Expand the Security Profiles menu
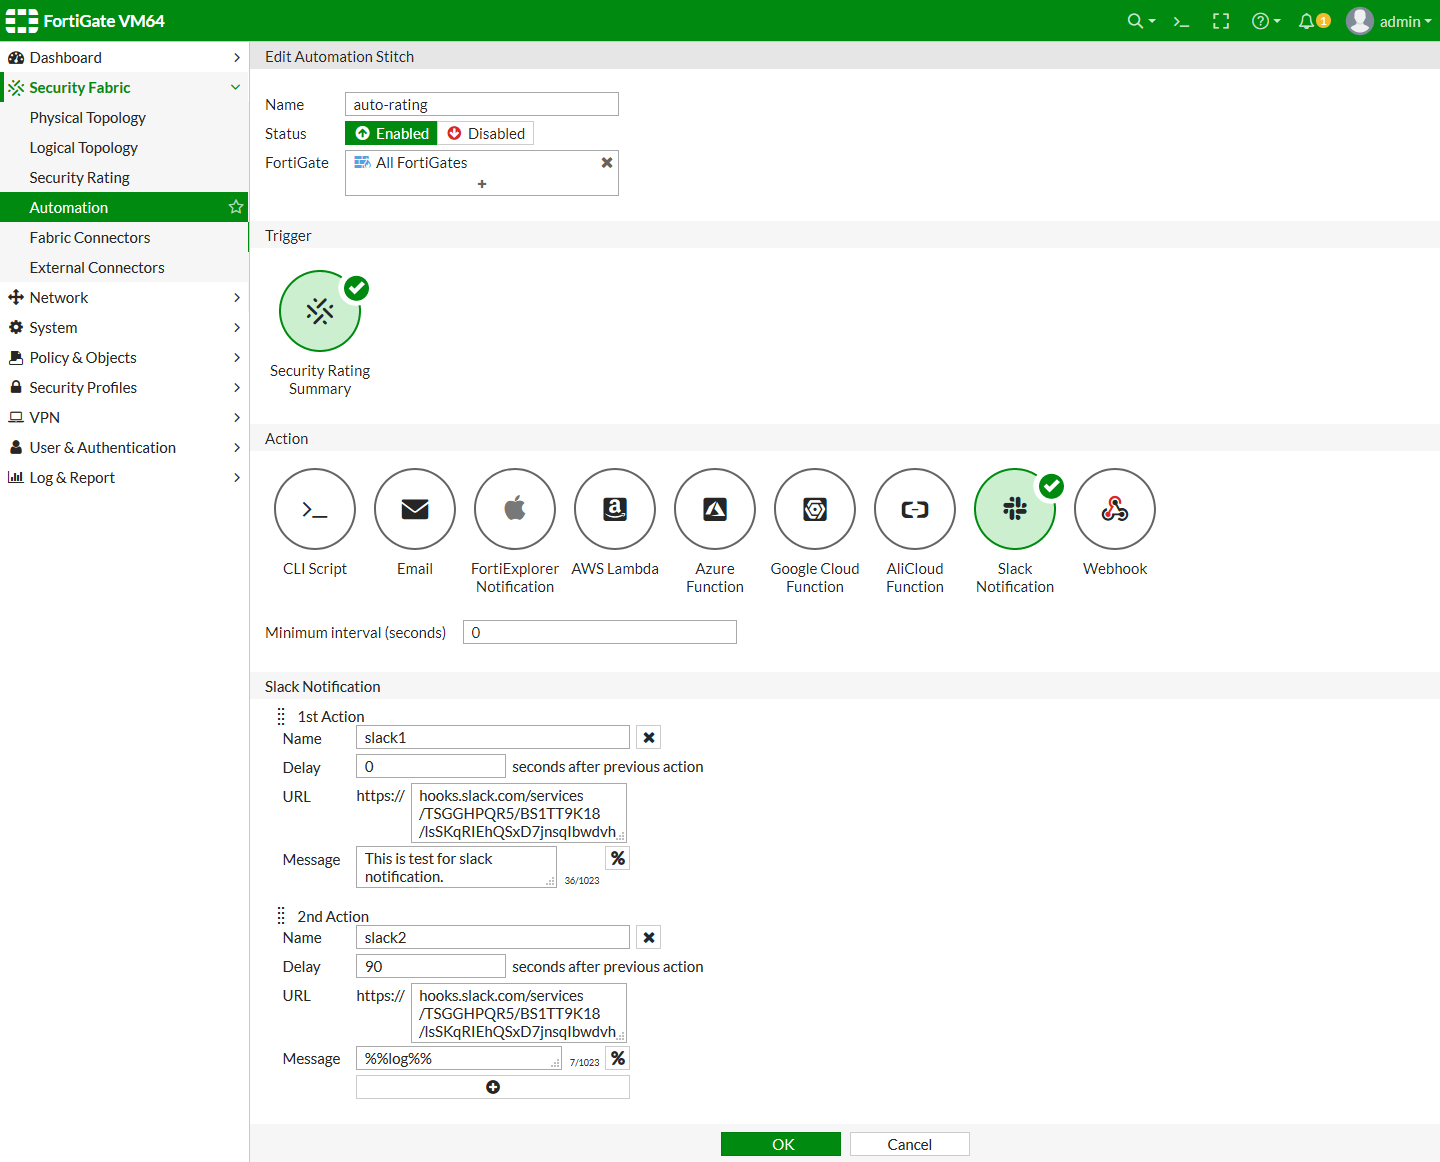Viewport: 1440px width, 1162px height. (x=124, y=387)
